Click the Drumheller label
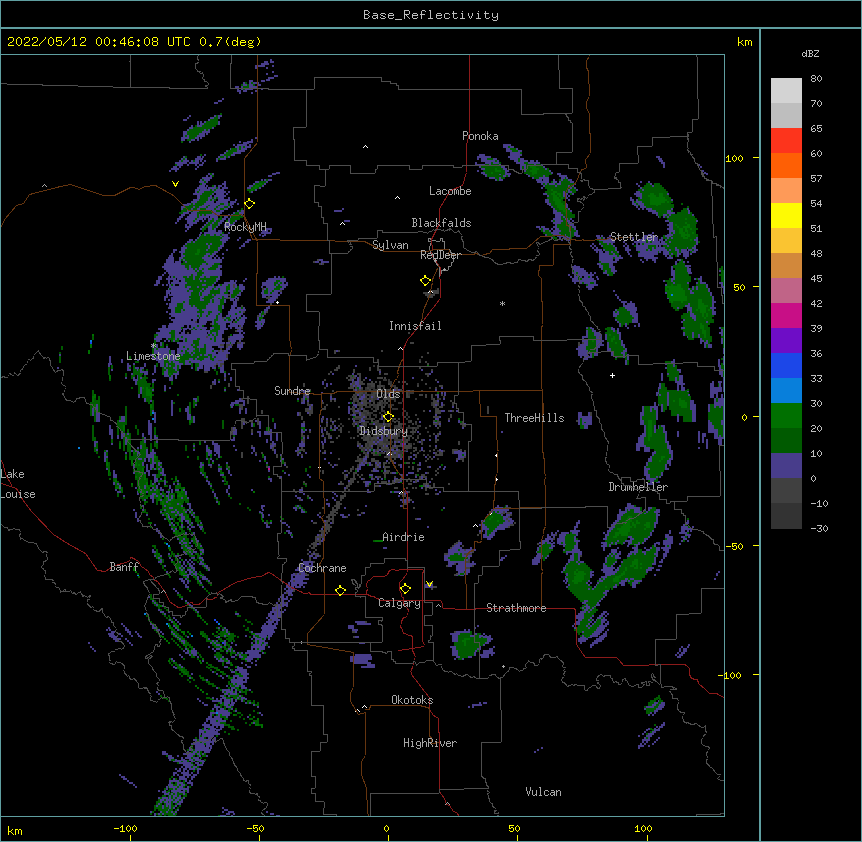The height and width of the screenshot is (842, 862). (x=638, y=487)
